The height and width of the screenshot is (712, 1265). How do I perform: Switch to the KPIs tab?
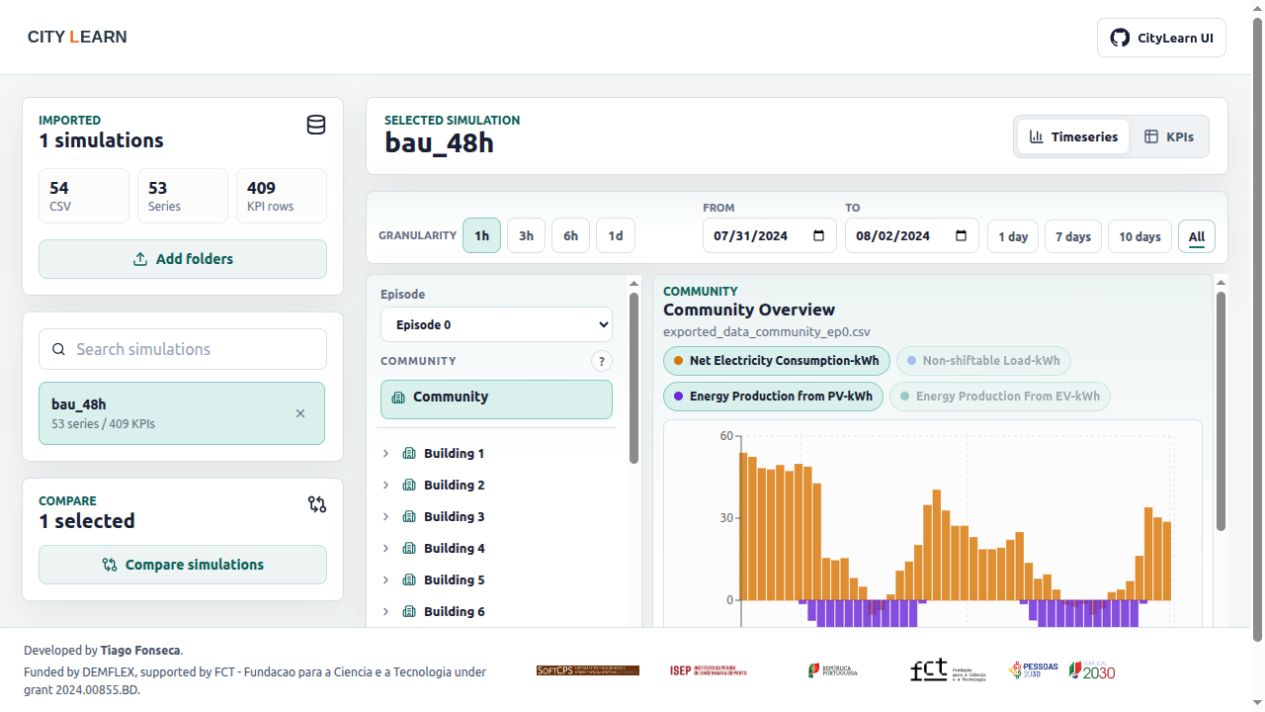[1168, 137]
